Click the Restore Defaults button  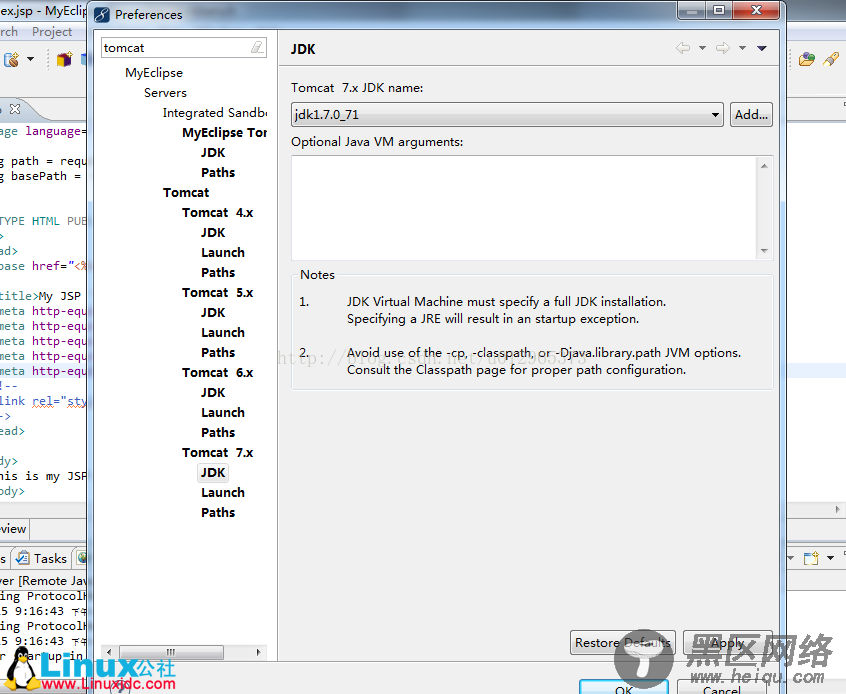click(x=623, y=643)
